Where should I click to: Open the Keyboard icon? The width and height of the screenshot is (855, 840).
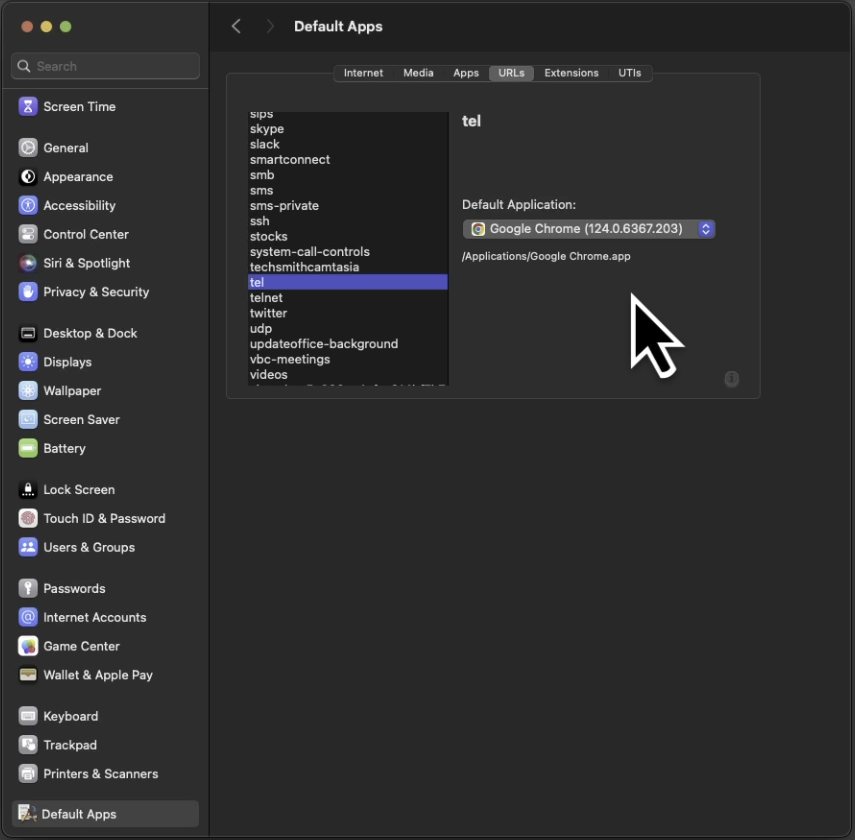(x=28, y=716)
